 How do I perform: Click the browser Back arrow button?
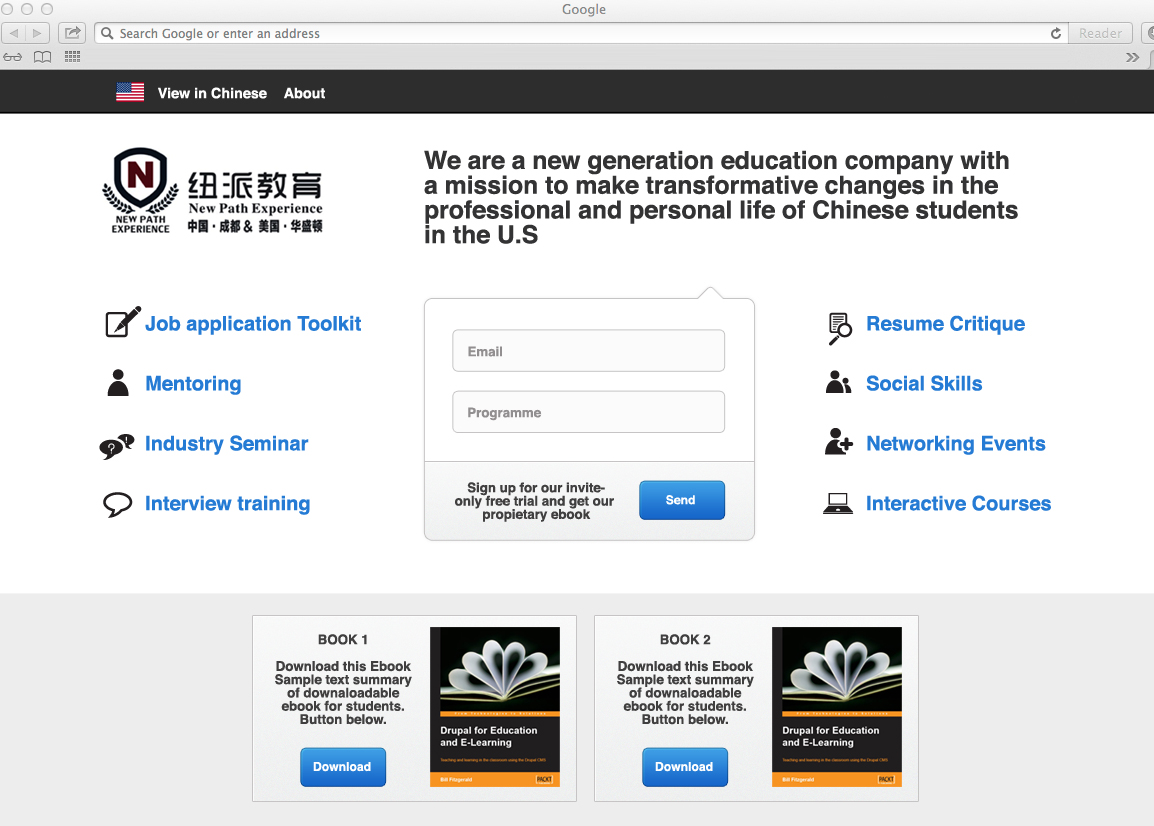pos(14,33)
